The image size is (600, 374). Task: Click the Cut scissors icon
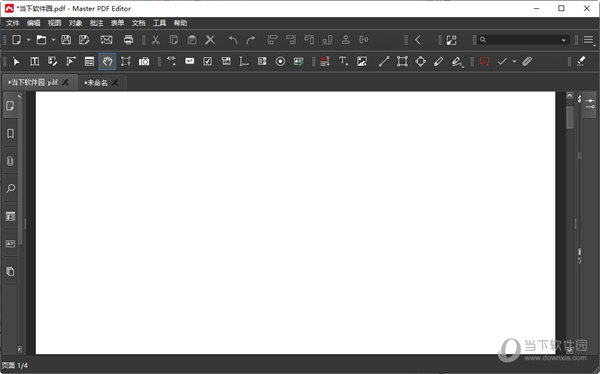point(155,40)
